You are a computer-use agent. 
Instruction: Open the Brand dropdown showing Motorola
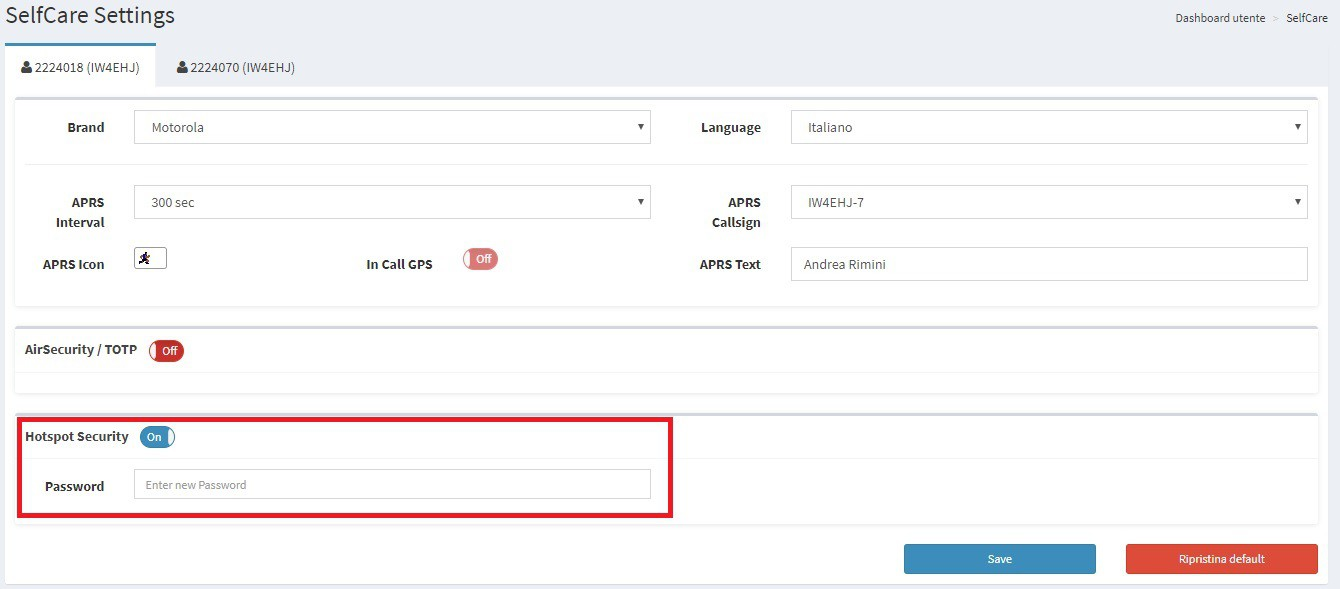pos(392,127)
